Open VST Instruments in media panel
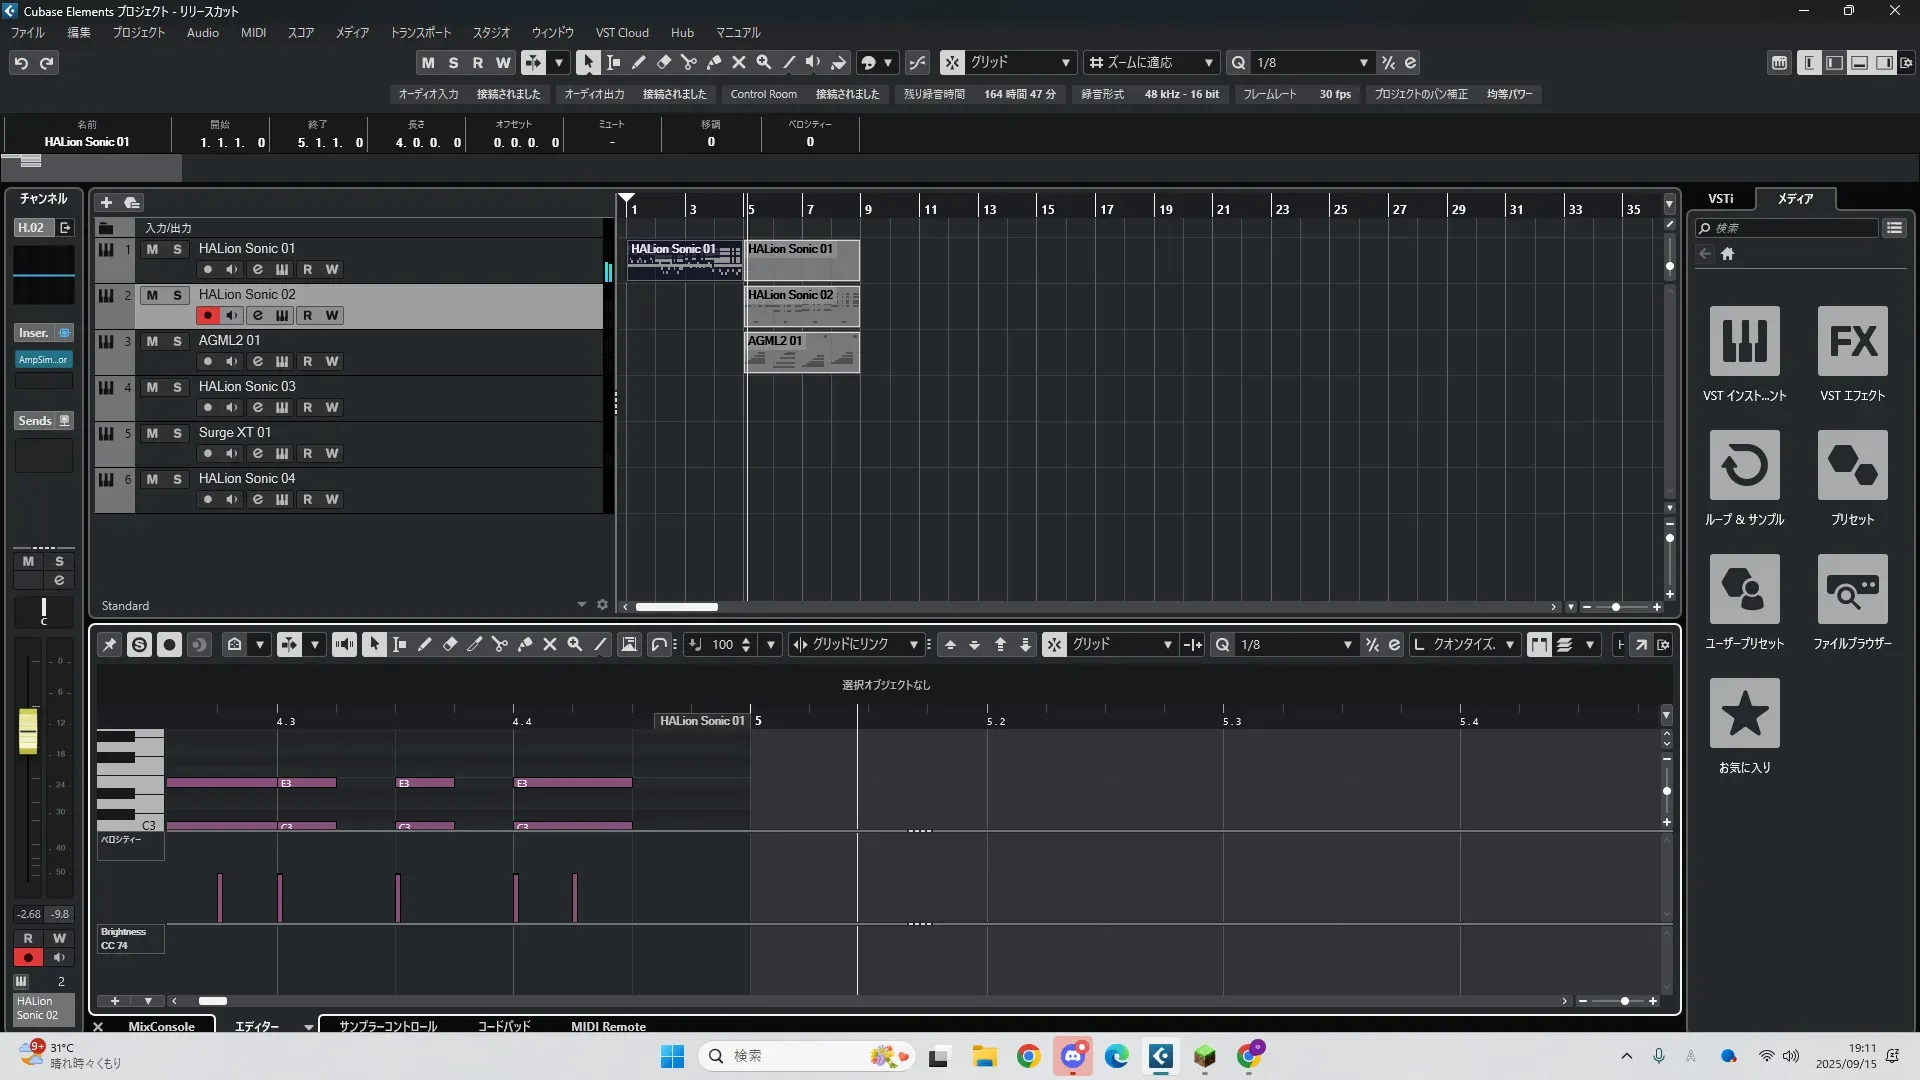The image size is (1920, 1080). click(x=1744, y=341)
